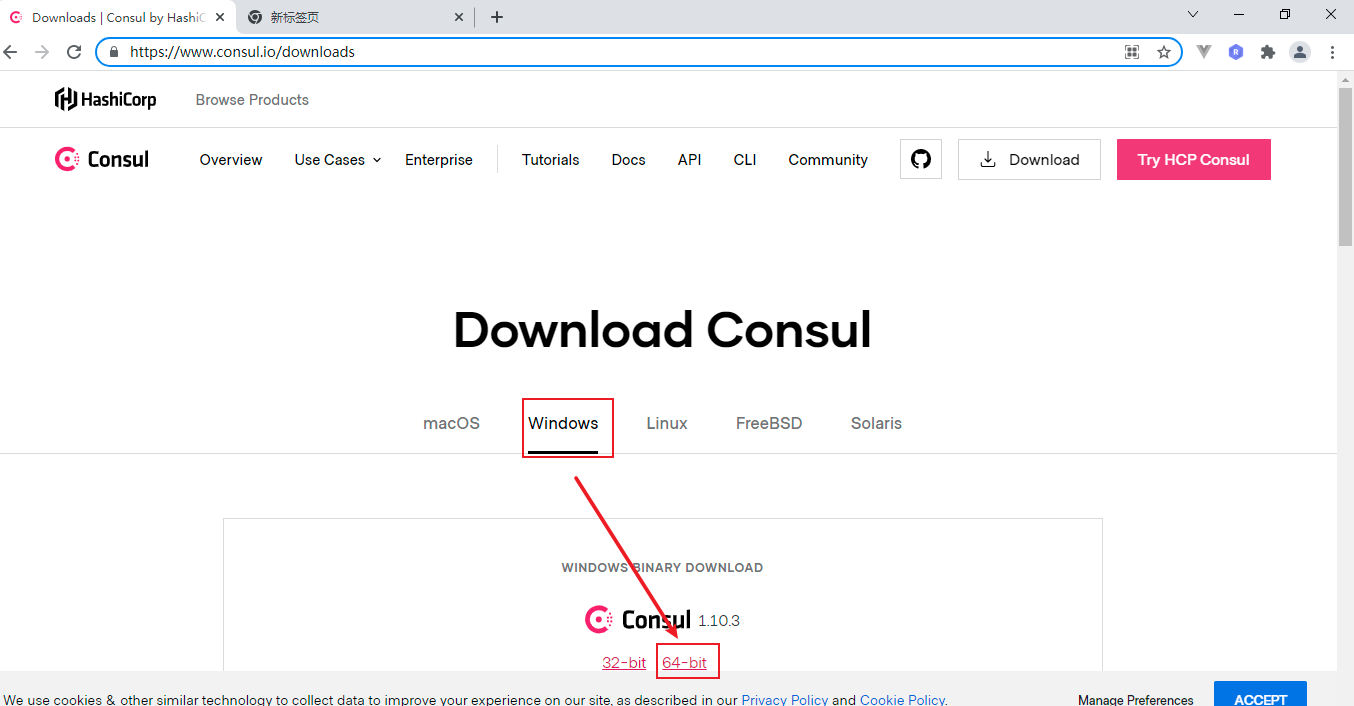
Task: Click Try HCP Consul button
Action: (1194, 159)
